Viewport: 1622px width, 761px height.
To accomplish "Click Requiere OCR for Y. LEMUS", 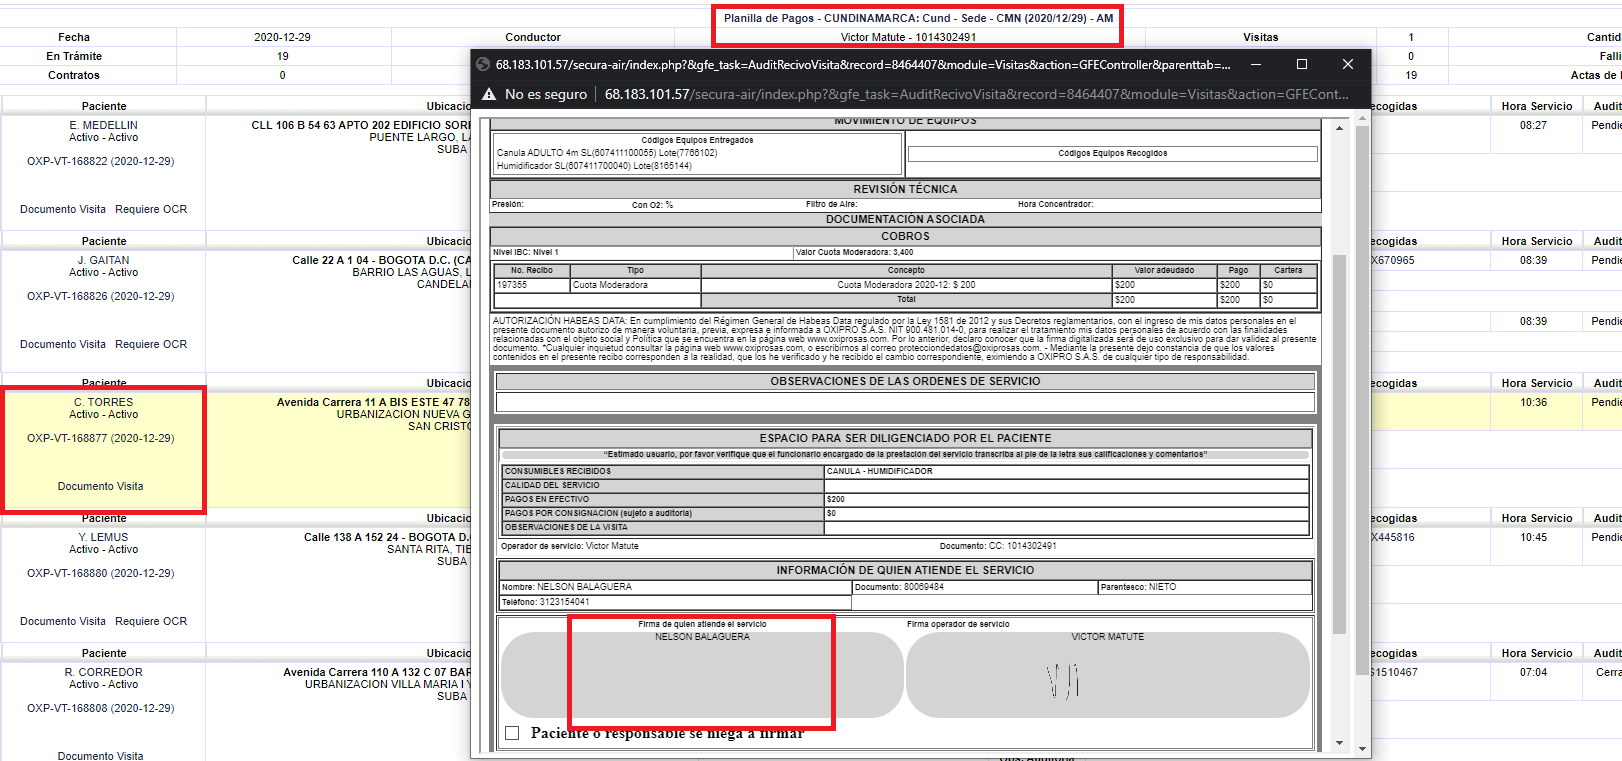I will pos(151,621).
